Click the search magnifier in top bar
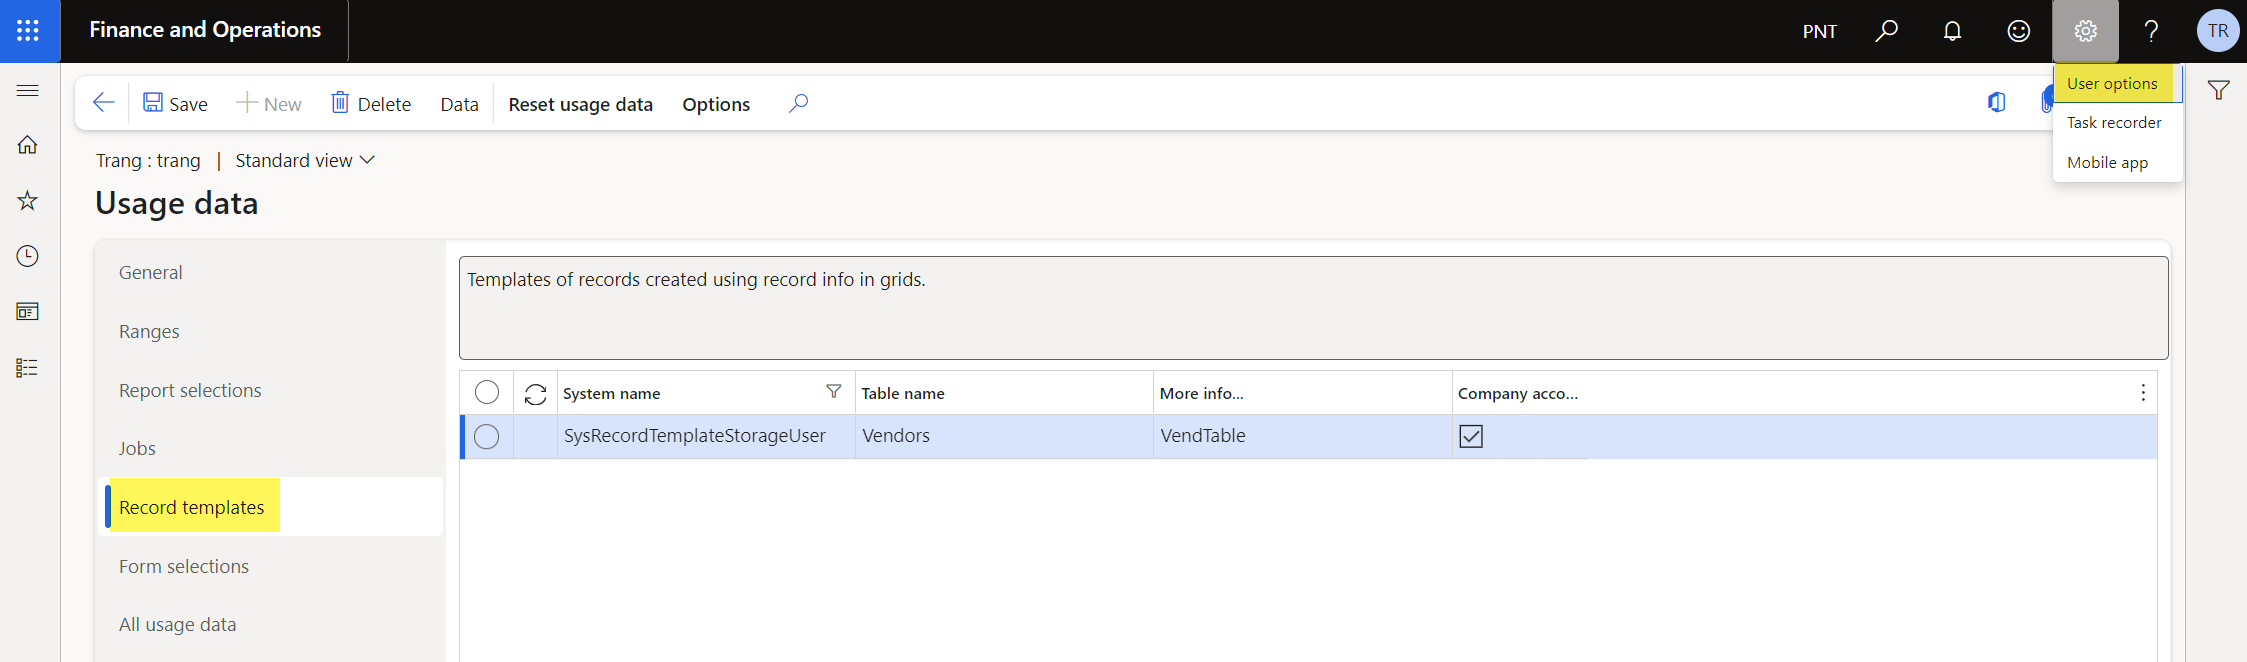Viewport: 2247px width, 662px height. 1886,31
